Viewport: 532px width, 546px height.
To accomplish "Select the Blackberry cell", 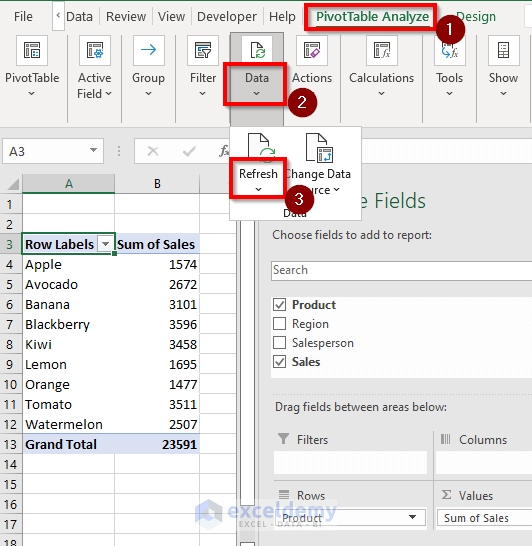I will pyautogui.click(x=69, y=325).
